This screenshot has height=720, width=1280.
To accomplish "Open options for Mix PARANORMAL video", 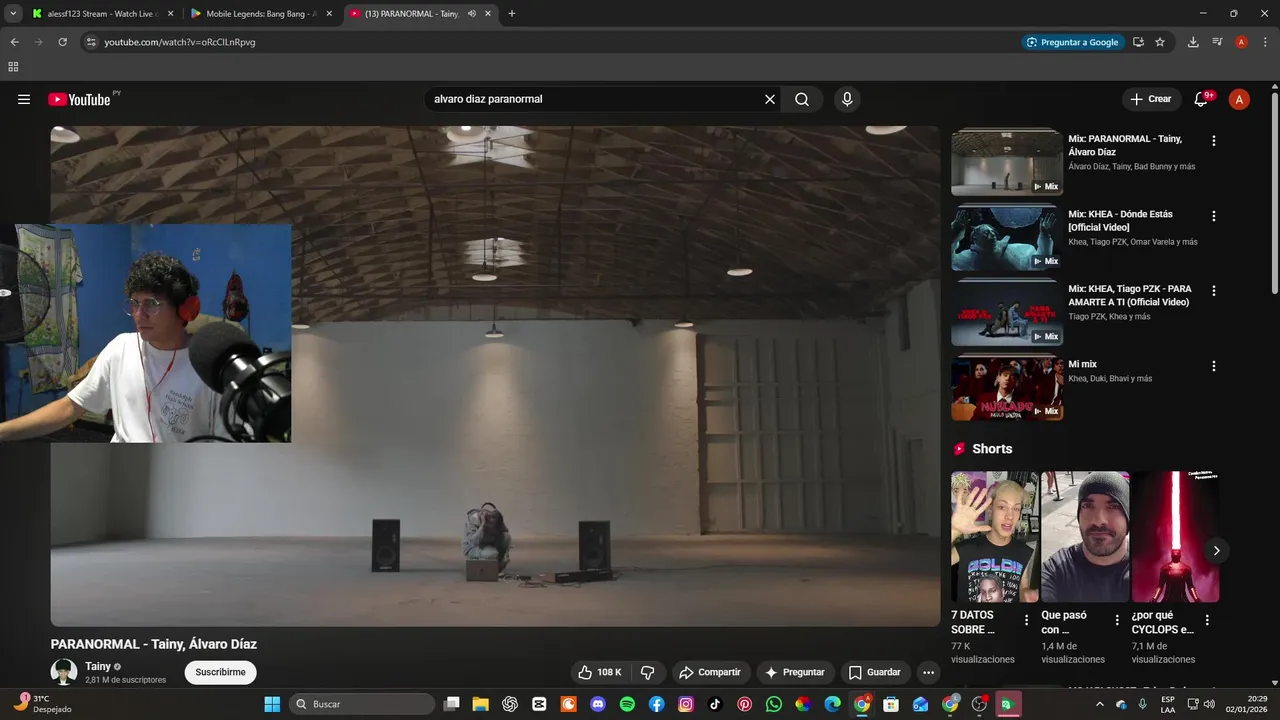I will click(x=1214, y=141).
